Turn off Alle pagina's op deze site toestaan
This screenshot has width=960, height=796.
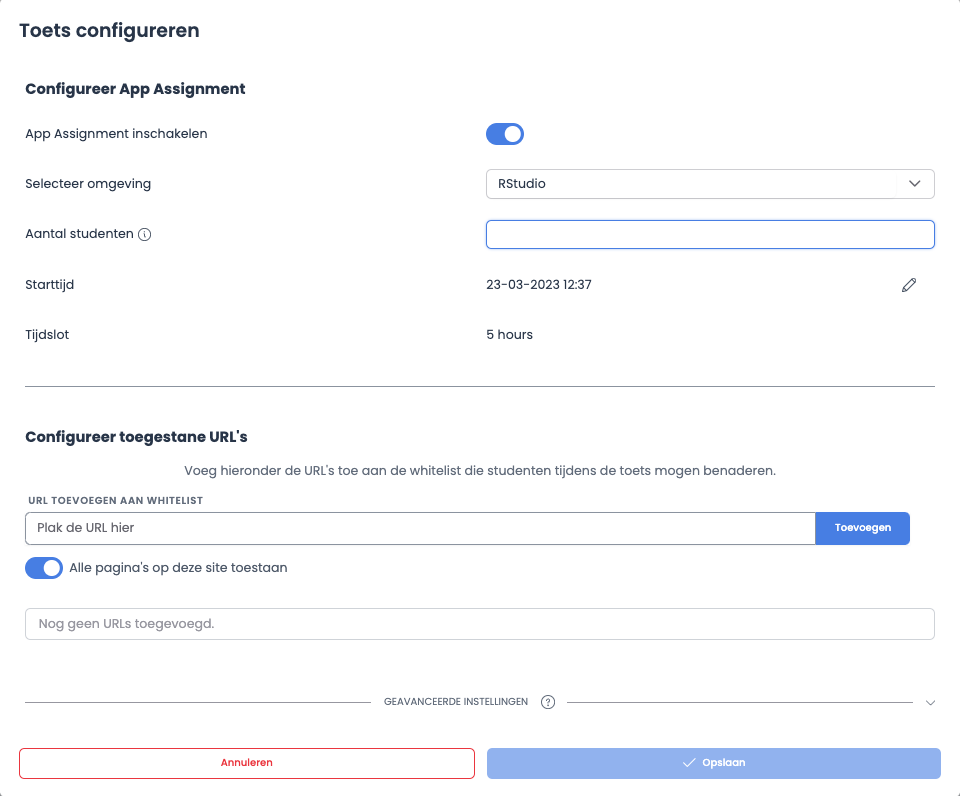[x=44, y=567]
